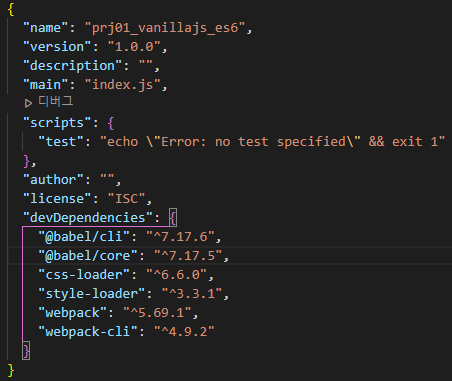Click the "name" key

(46, 28)
